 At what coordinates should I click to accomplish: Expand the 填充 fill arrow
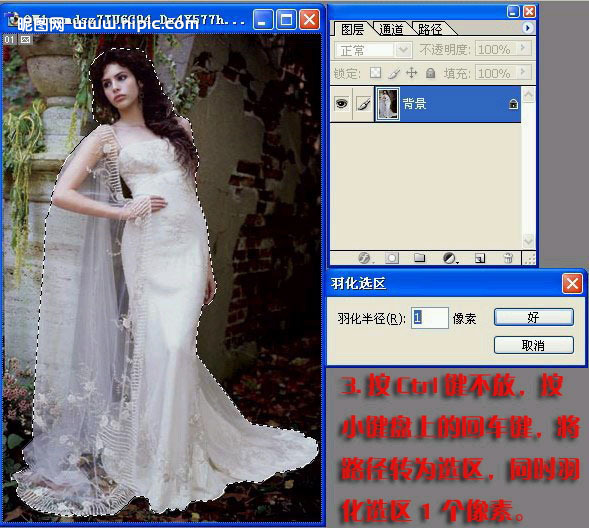pyautogui.click(x=523, y=72)
